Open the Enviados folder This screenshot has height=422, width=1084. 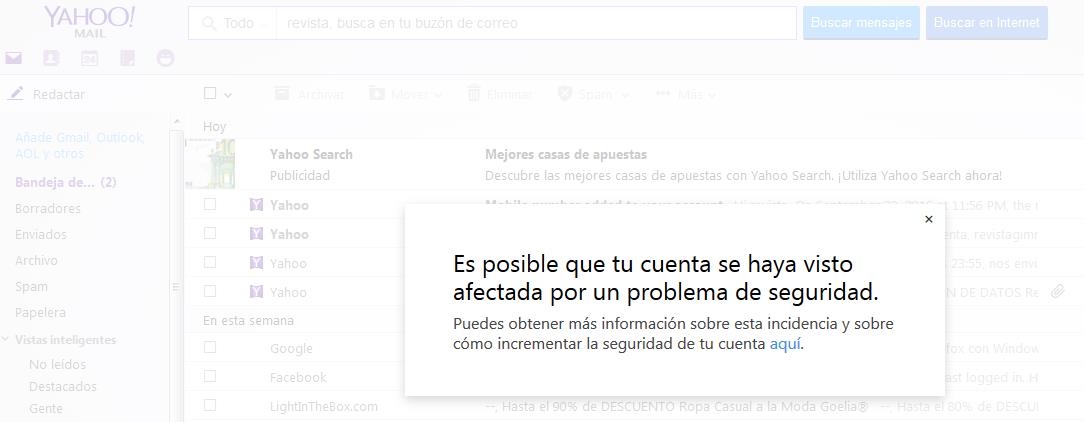[41, 235]
